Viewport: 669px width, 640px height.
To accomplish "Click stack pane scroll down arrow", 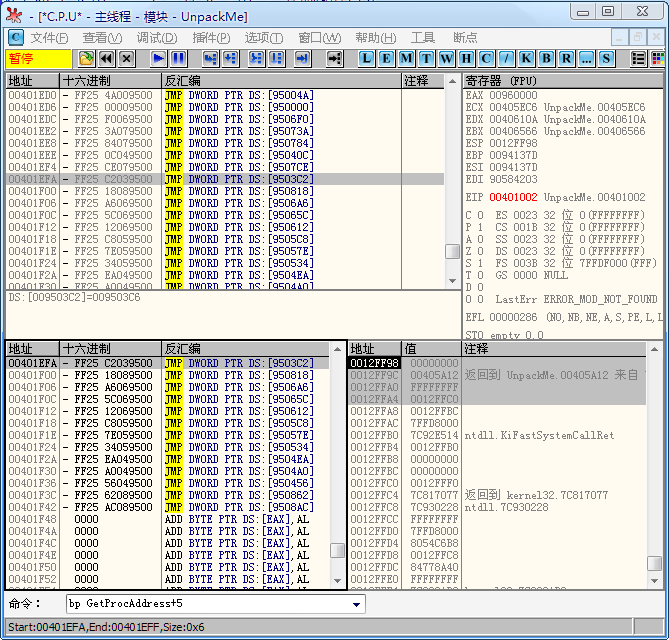I will pyautogui.click(x=654, y=581).
